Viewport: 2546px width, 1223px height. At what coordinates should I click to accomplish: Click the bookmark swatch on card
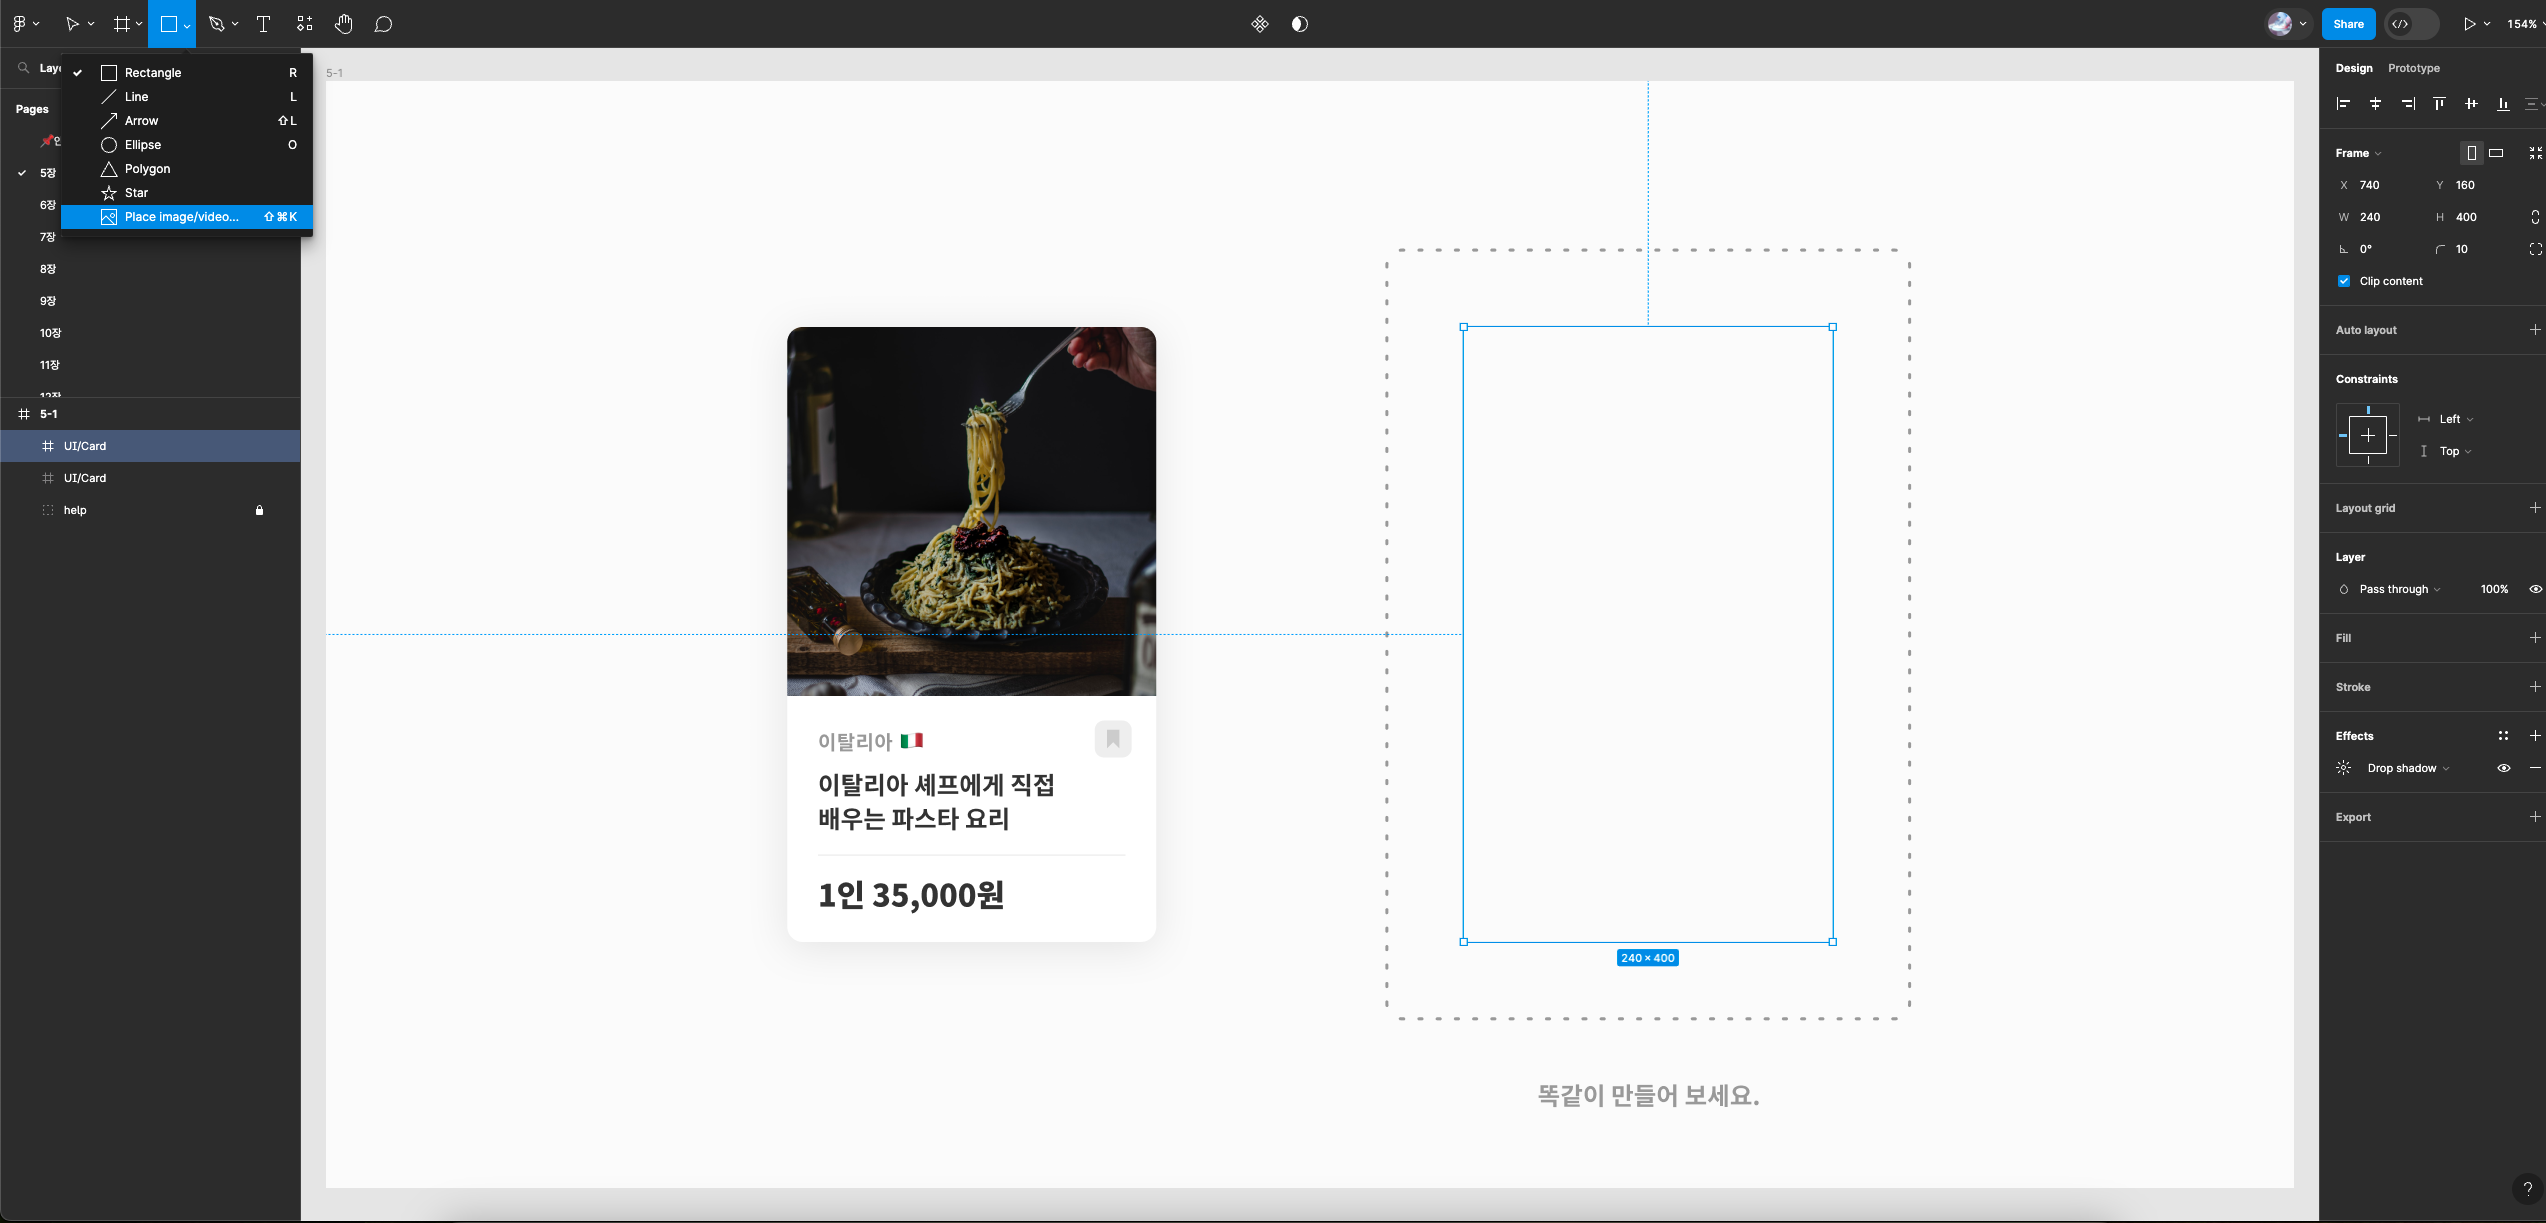point(1112,739)
